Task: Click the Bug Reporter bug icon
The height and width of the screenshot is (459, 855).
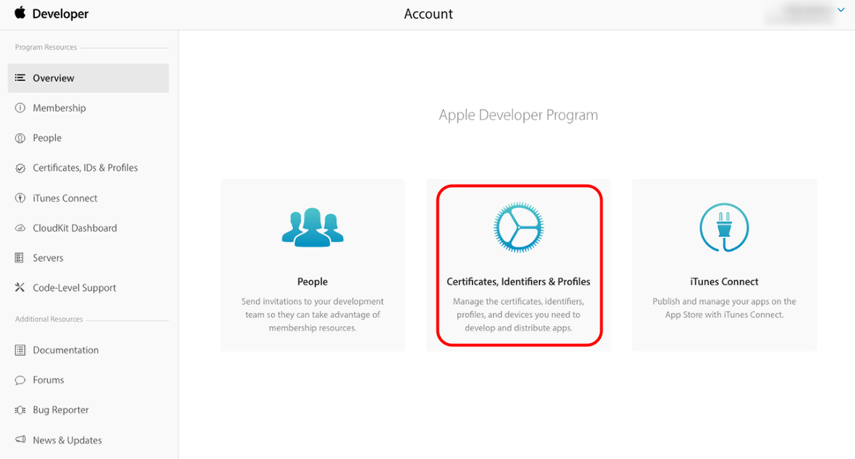Action: pos(20,410)
